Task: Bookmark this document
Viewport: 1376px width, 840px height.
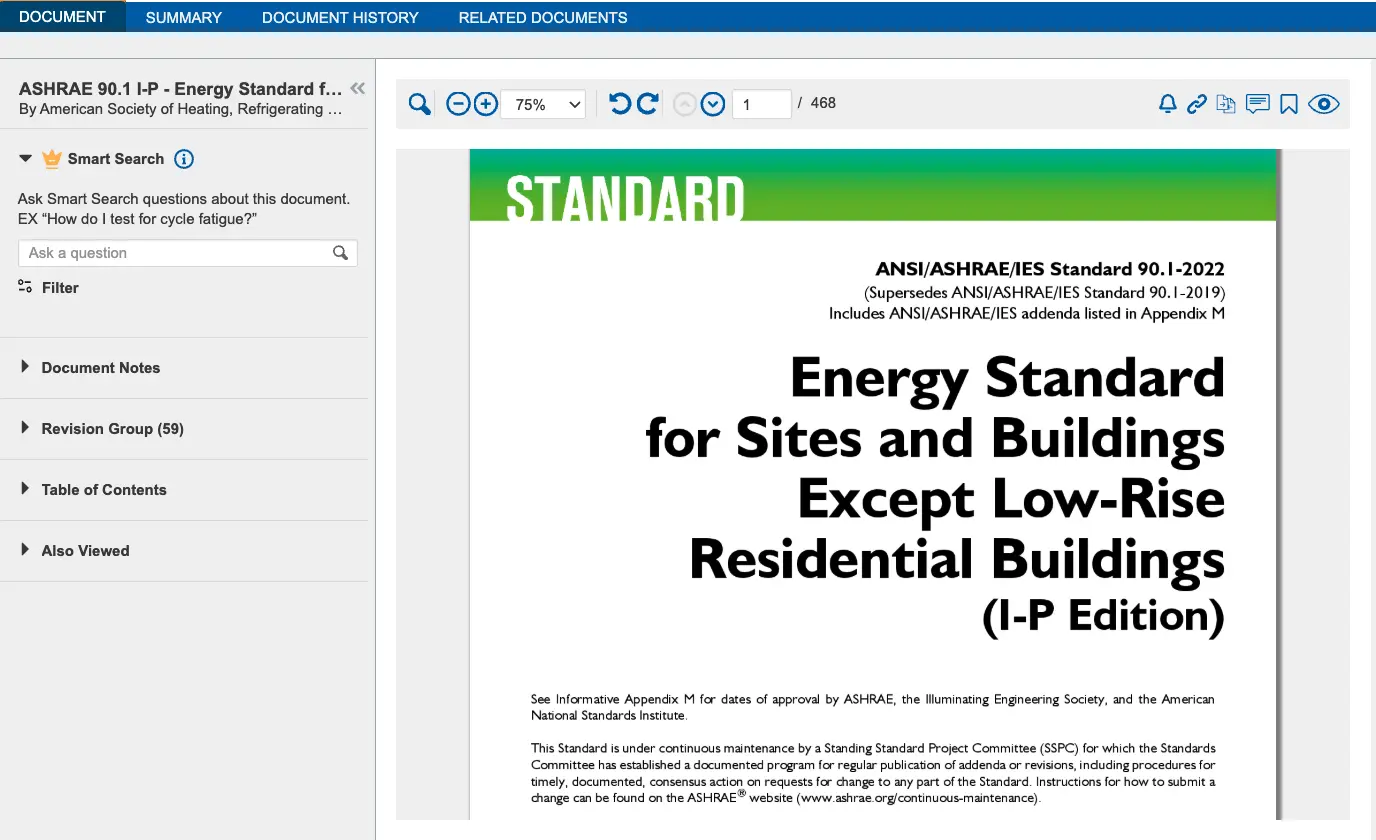Action: point(1289,104)
